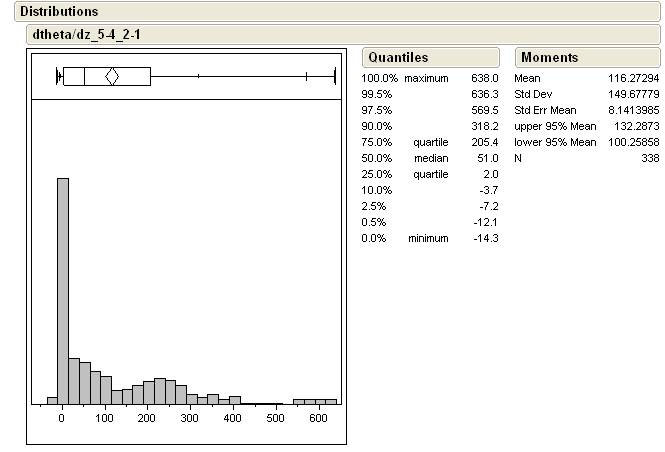The height and width of the screenshot is (452, 665).
Task: Collapse the Distributions outline header
Action: tap(60, 11)
